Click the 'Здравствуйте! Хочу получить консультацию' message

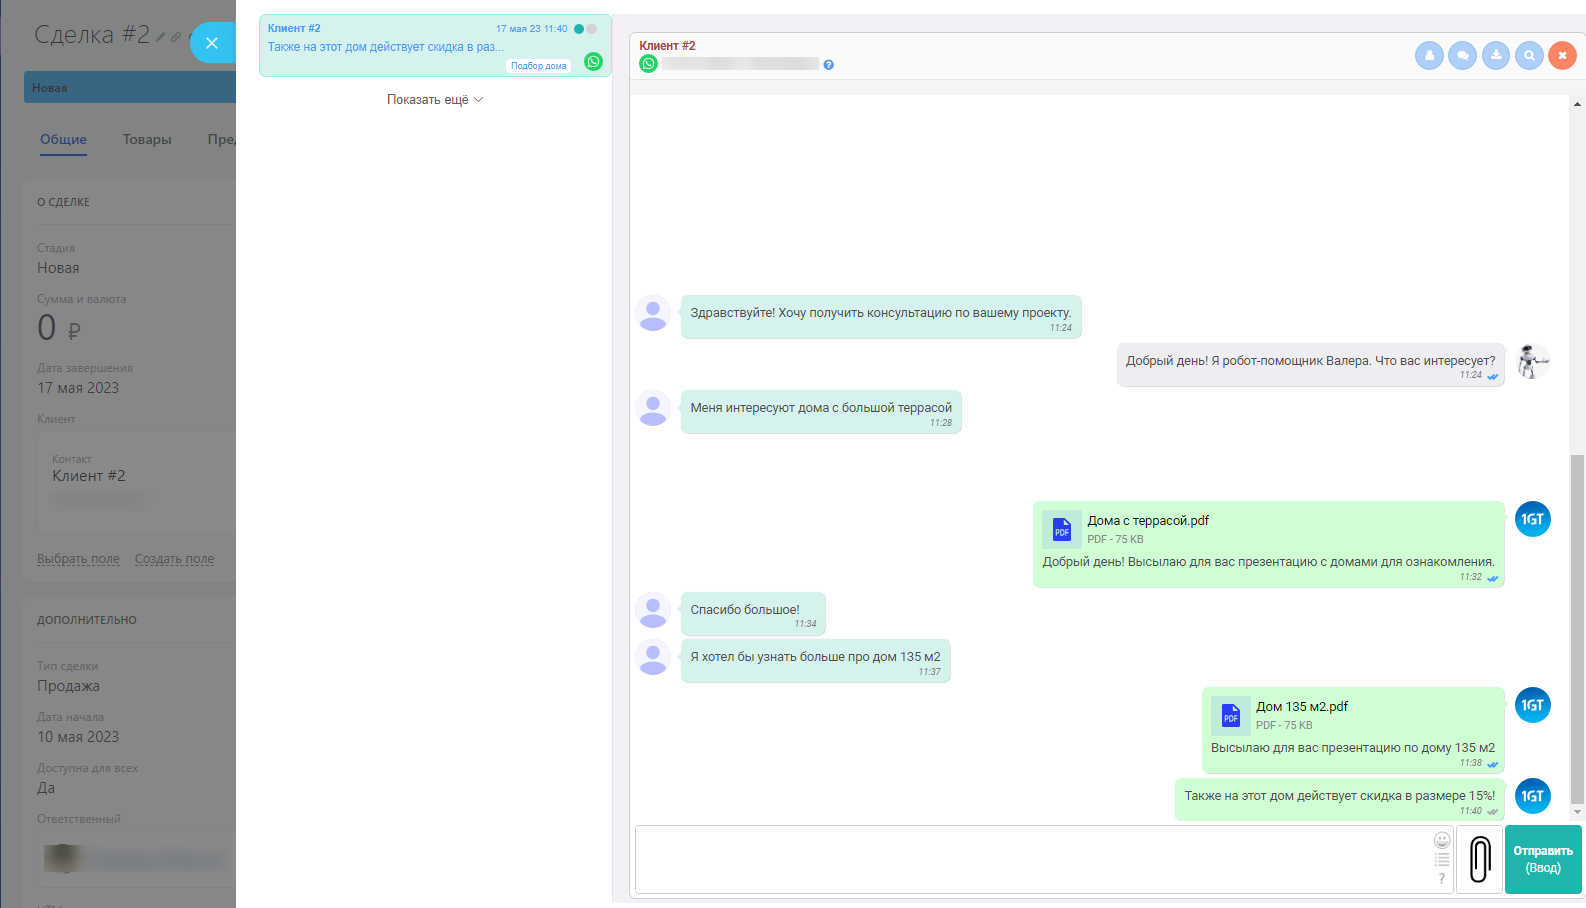point(881,317)
